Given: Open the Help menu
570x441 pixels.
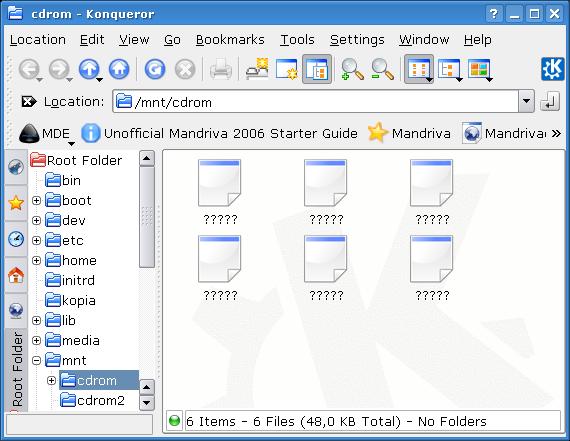Looking at the screenshot, I should click(478, 40).
